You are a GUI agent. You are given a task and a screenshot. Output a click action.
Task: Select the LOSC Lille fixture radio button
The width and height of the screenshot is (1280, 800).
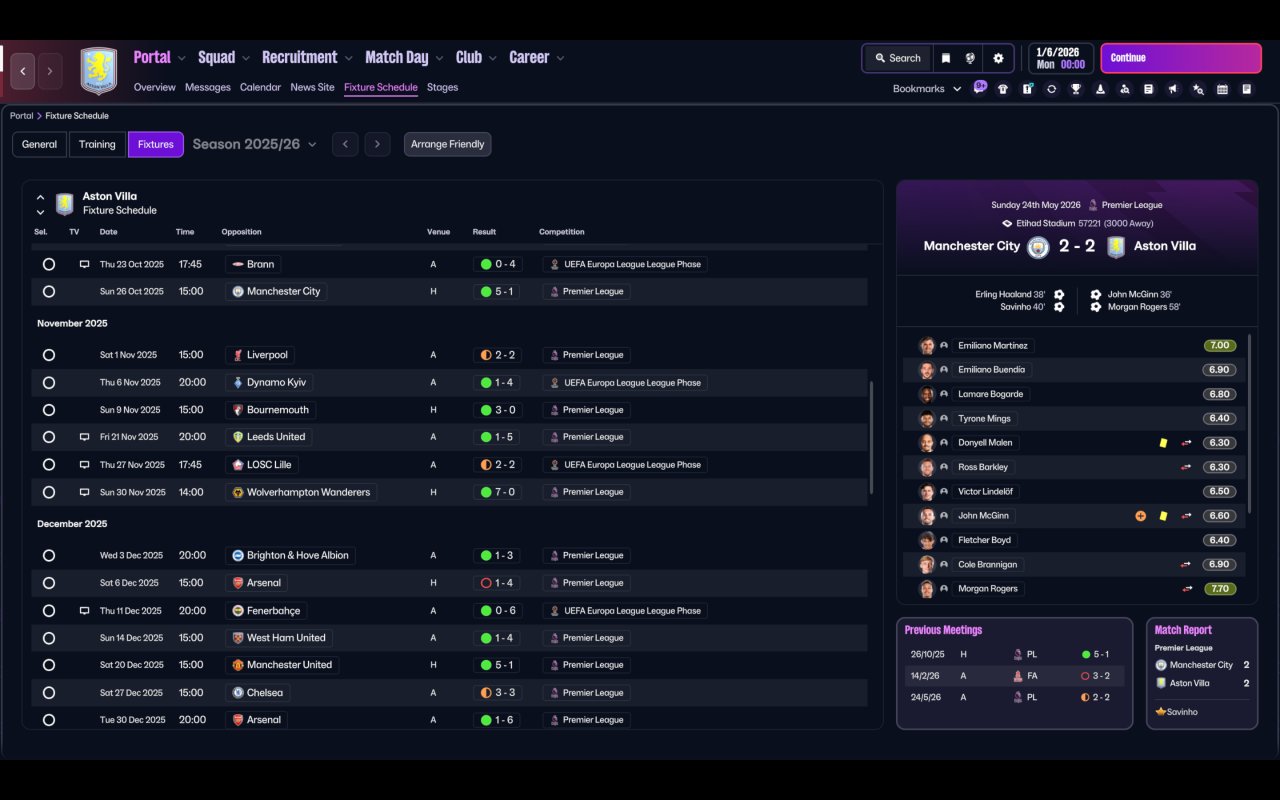49,465
